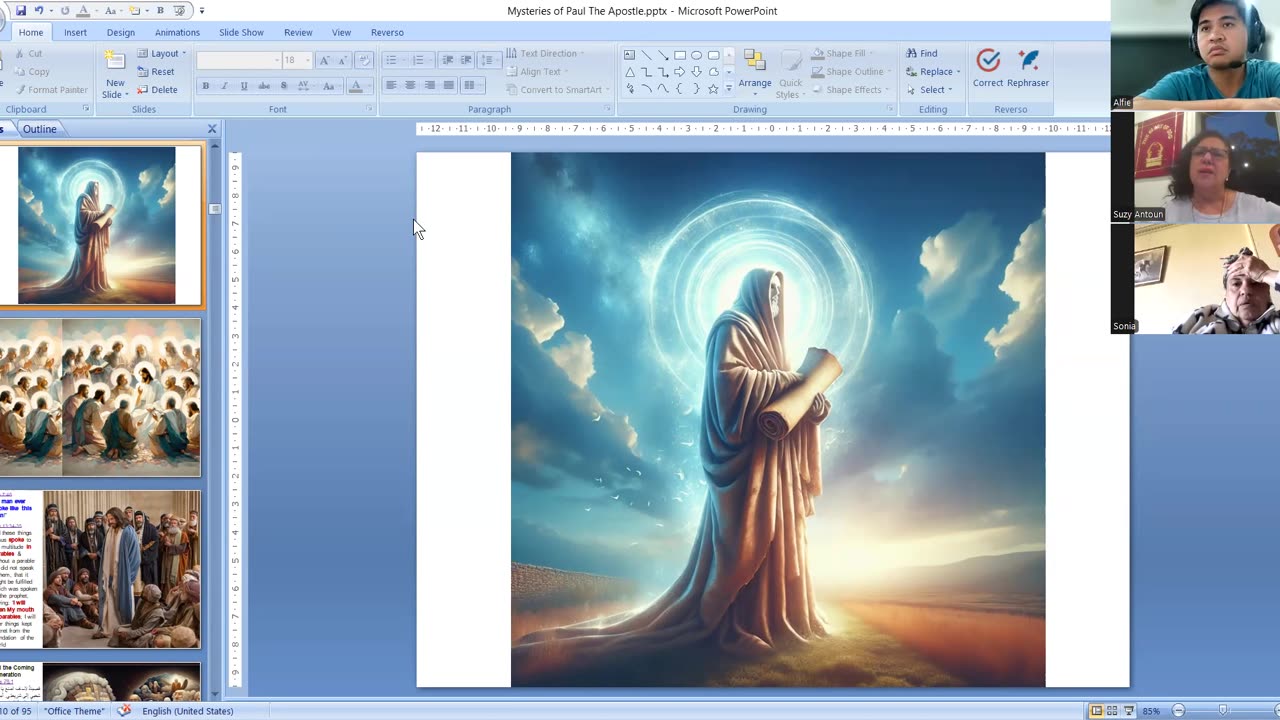Click the Redo/Repeat icon
The height and width of the screenshot is (720, 1280).
tap(65, 10)
